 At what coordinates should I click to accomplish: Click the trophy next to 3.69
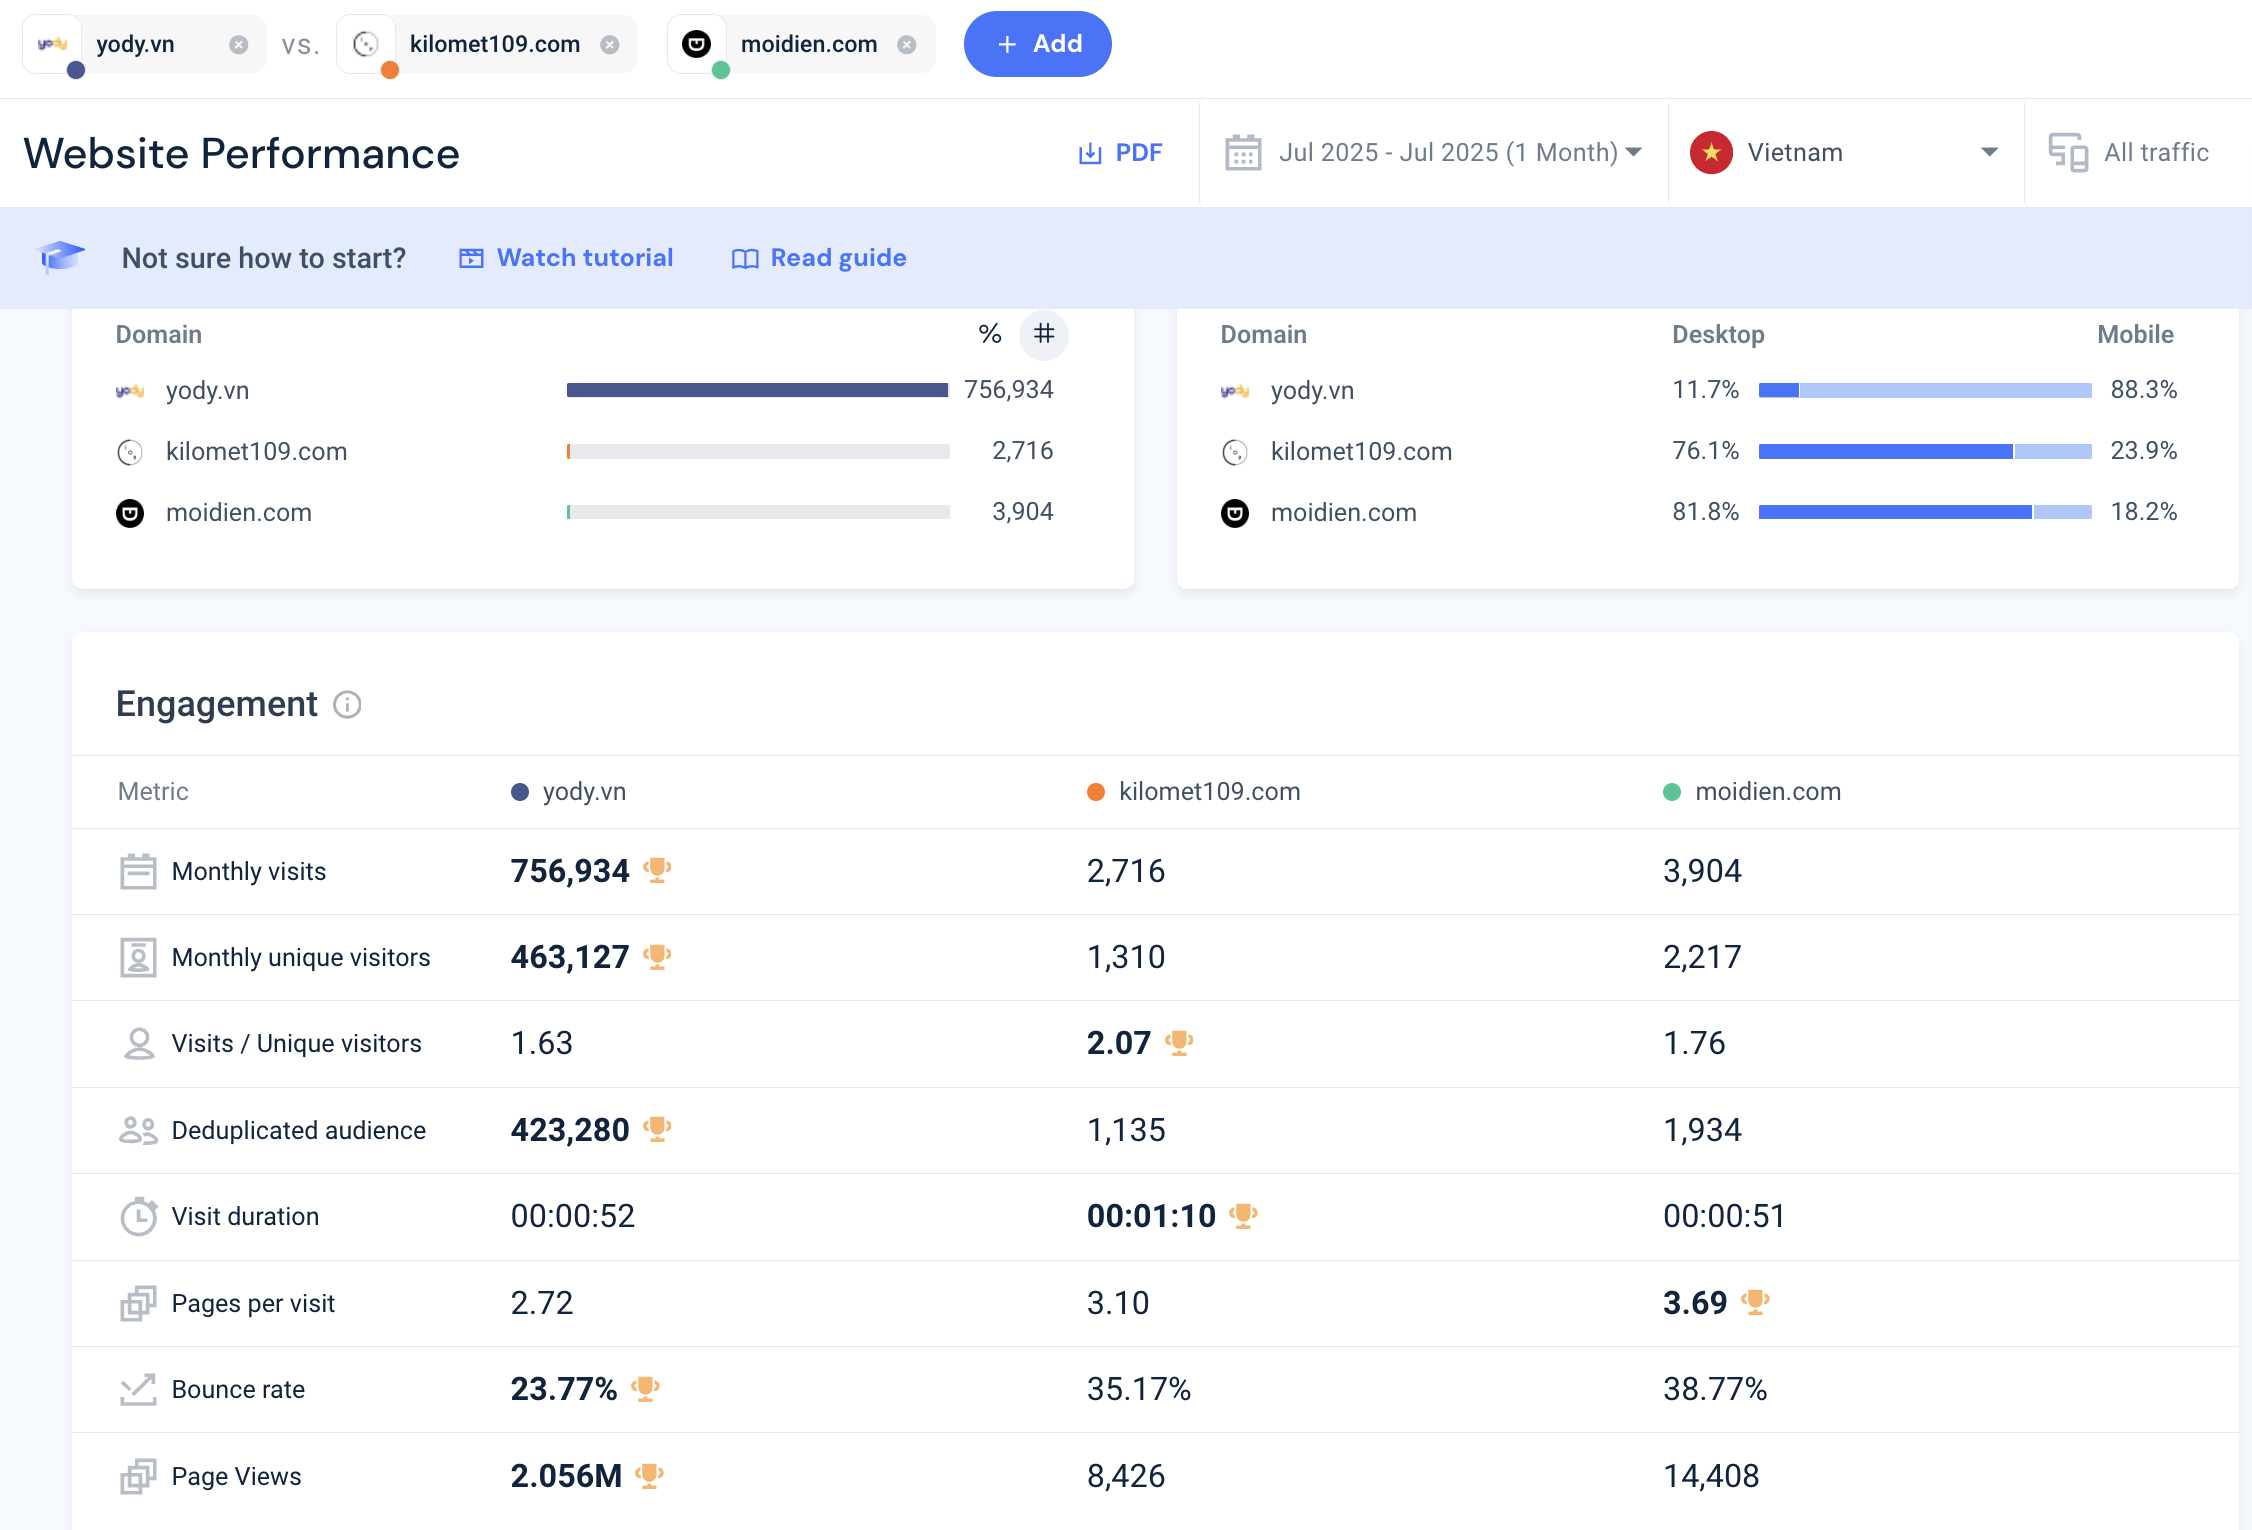click(1755, 1302)
